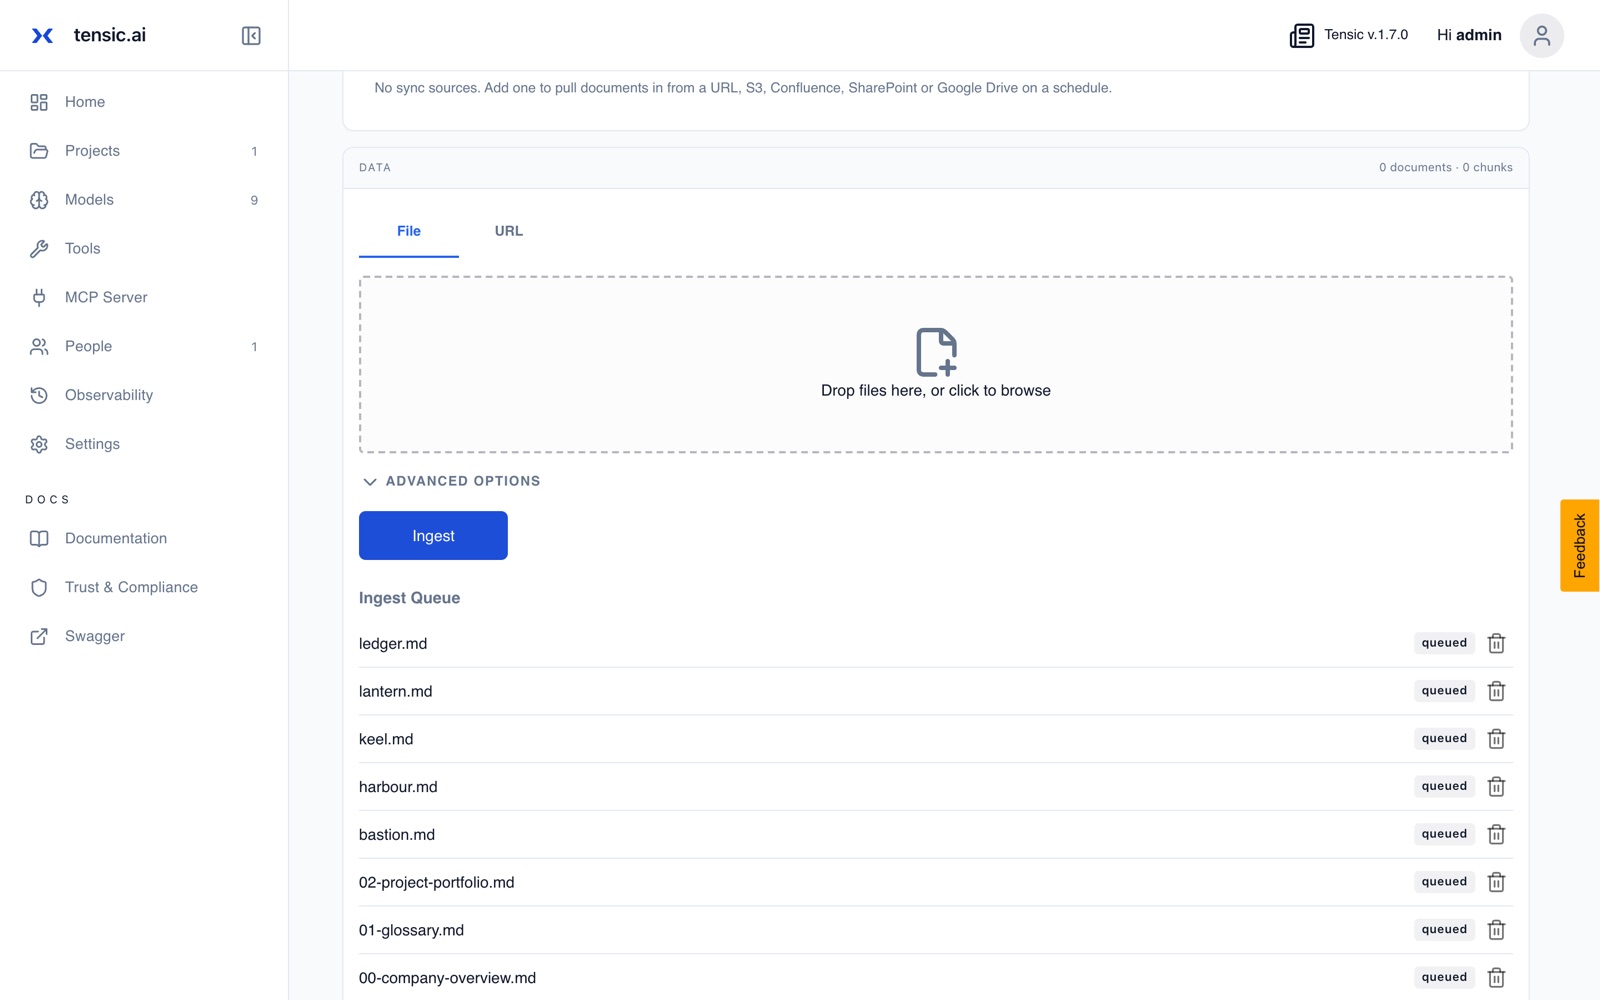Click the MCP Server plug icon
The width and height of the screenshot is (1600, 1000).
click(x=39, y=297)
